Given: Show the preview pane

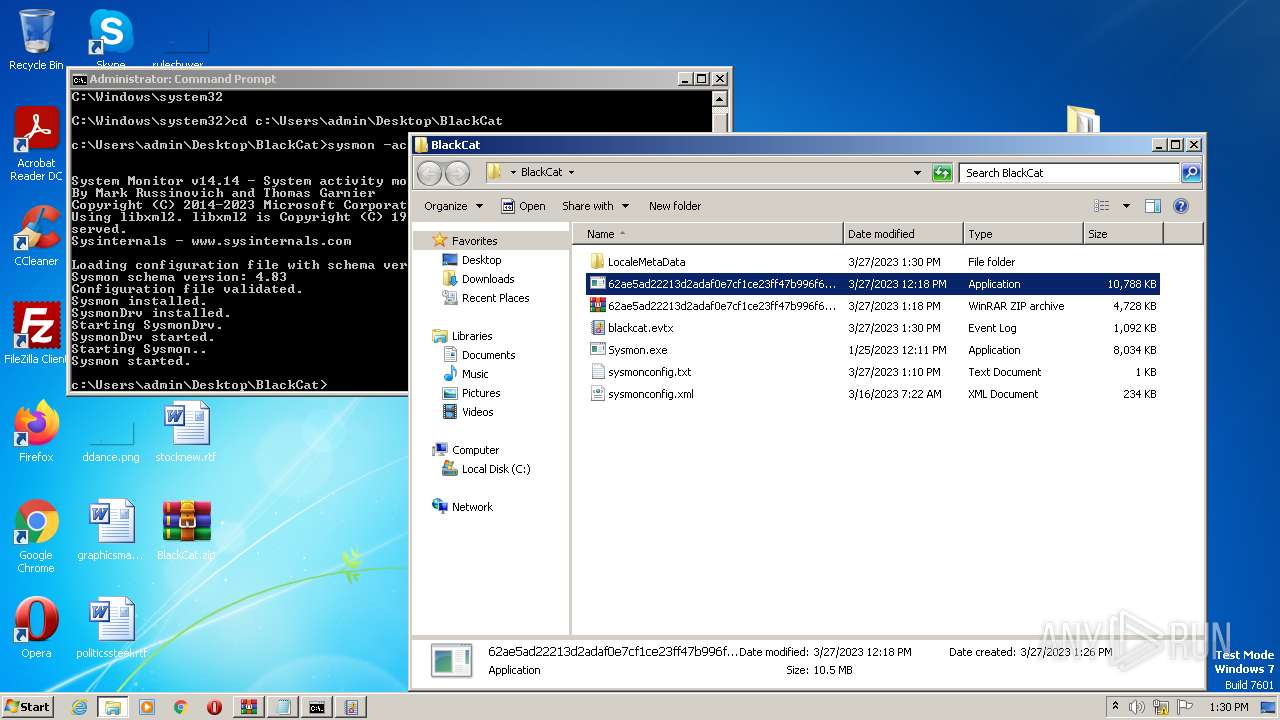Looking at the screenshot, I should click(x=1152, y=206).
